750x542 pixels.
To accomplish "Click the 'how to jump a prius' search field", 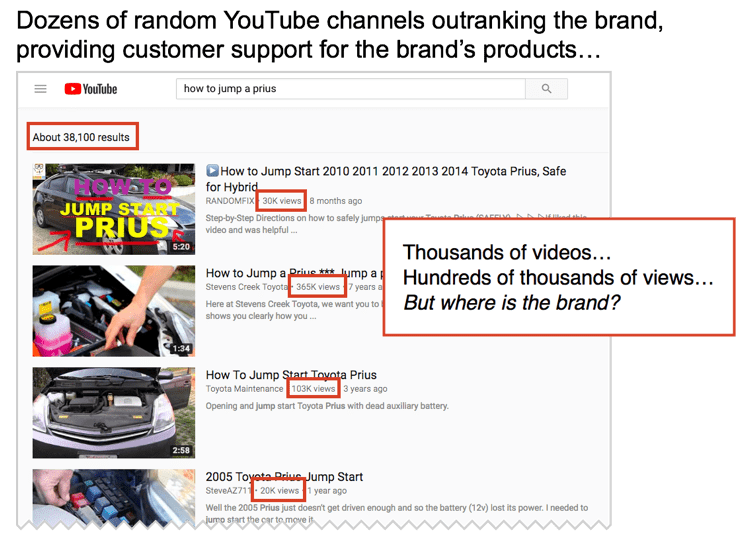I will pos(351,88).
